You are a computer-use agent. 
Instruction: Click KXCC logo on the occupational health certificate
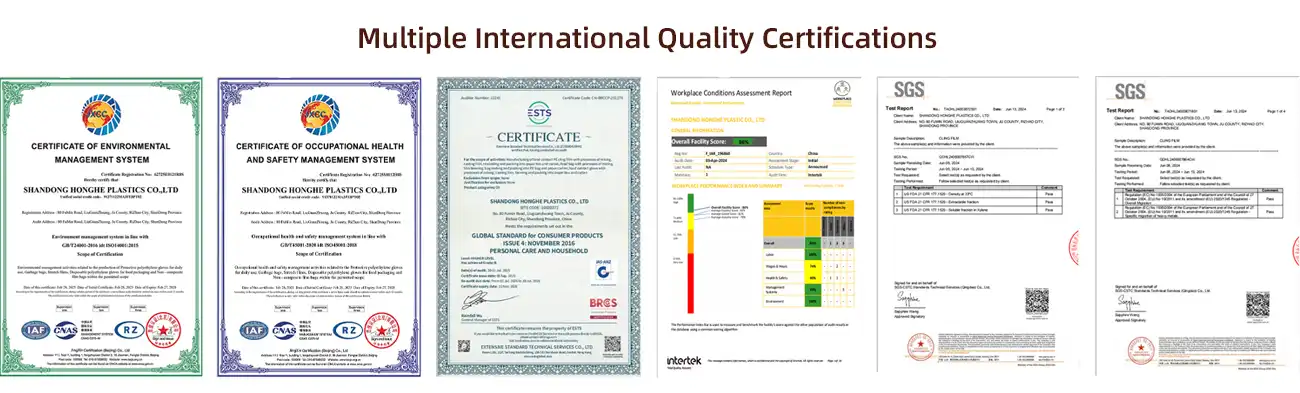pyautogui.click(x=319, y=116)
